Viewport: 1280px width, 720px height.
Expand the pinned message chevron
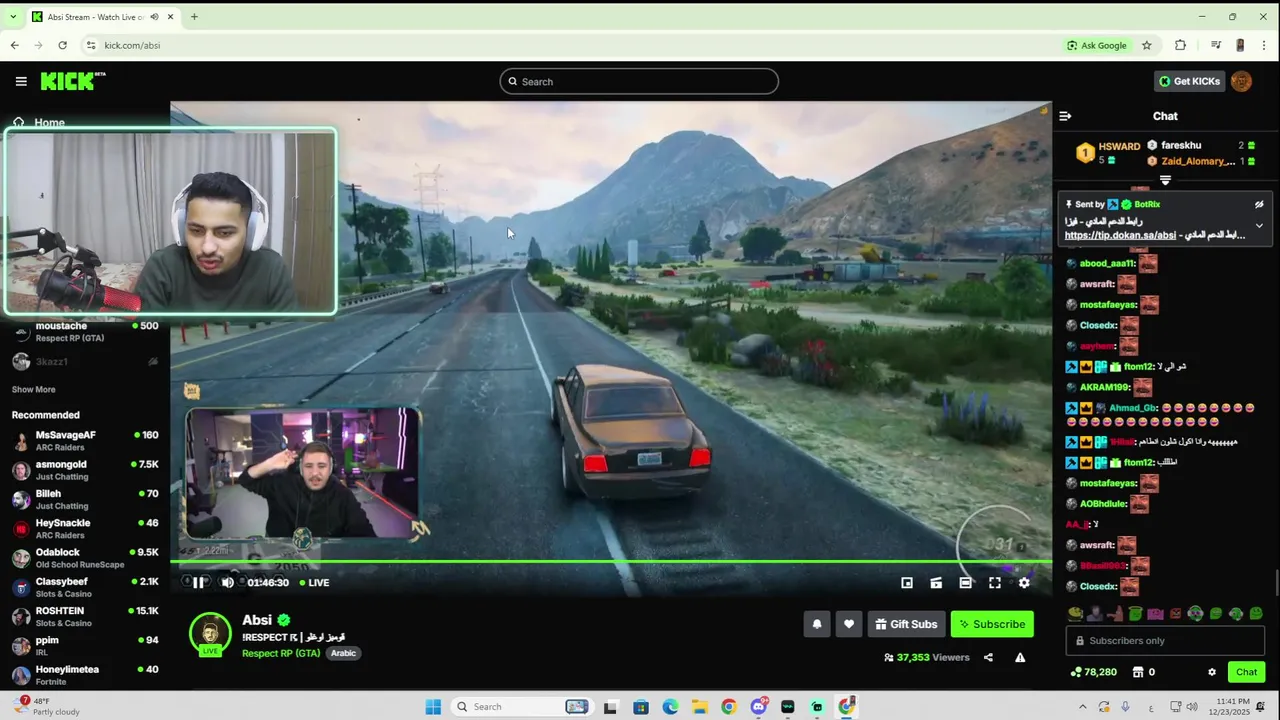coord(1259,226)
